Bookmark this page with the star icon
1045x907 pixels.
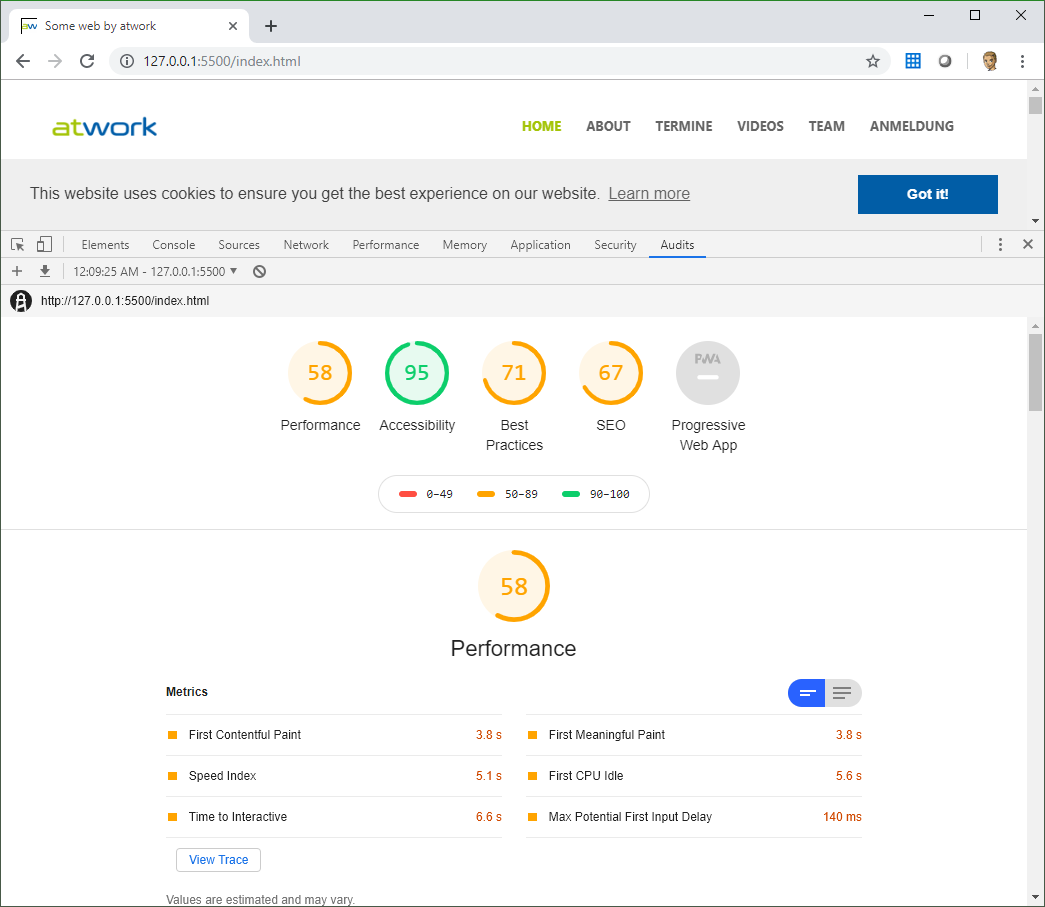(872, 61)
